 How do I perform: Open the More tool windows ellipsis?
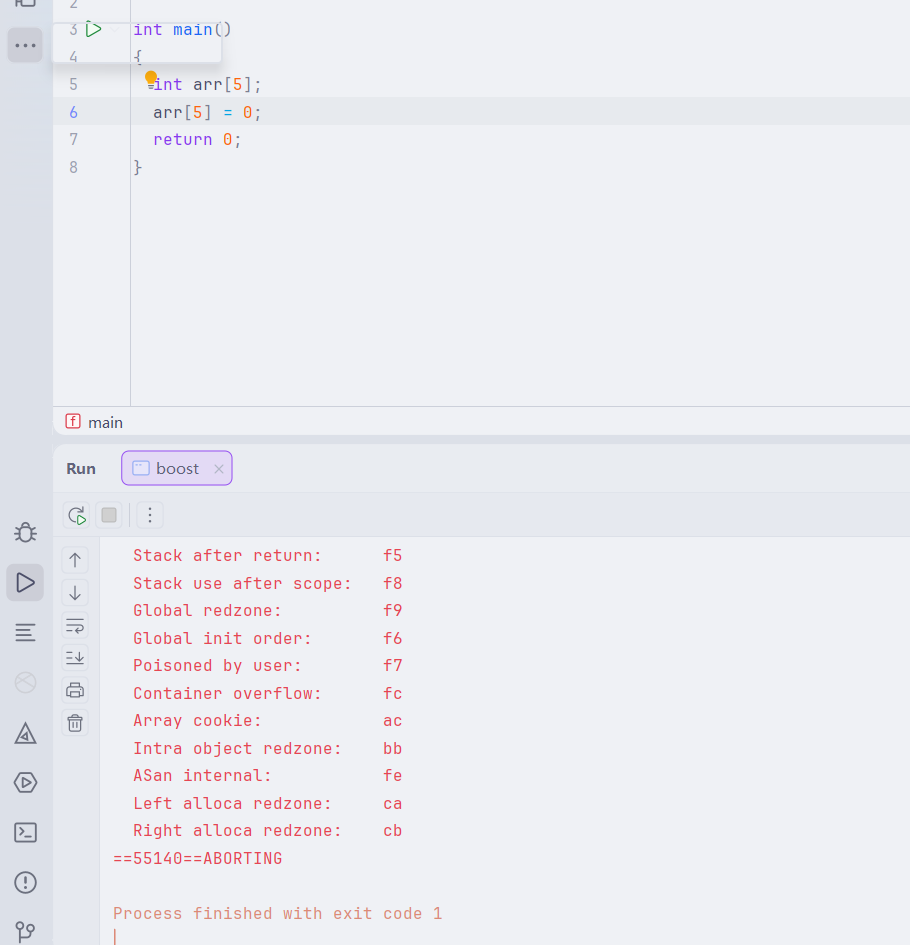pyautogui.click(x=25, y=45)
